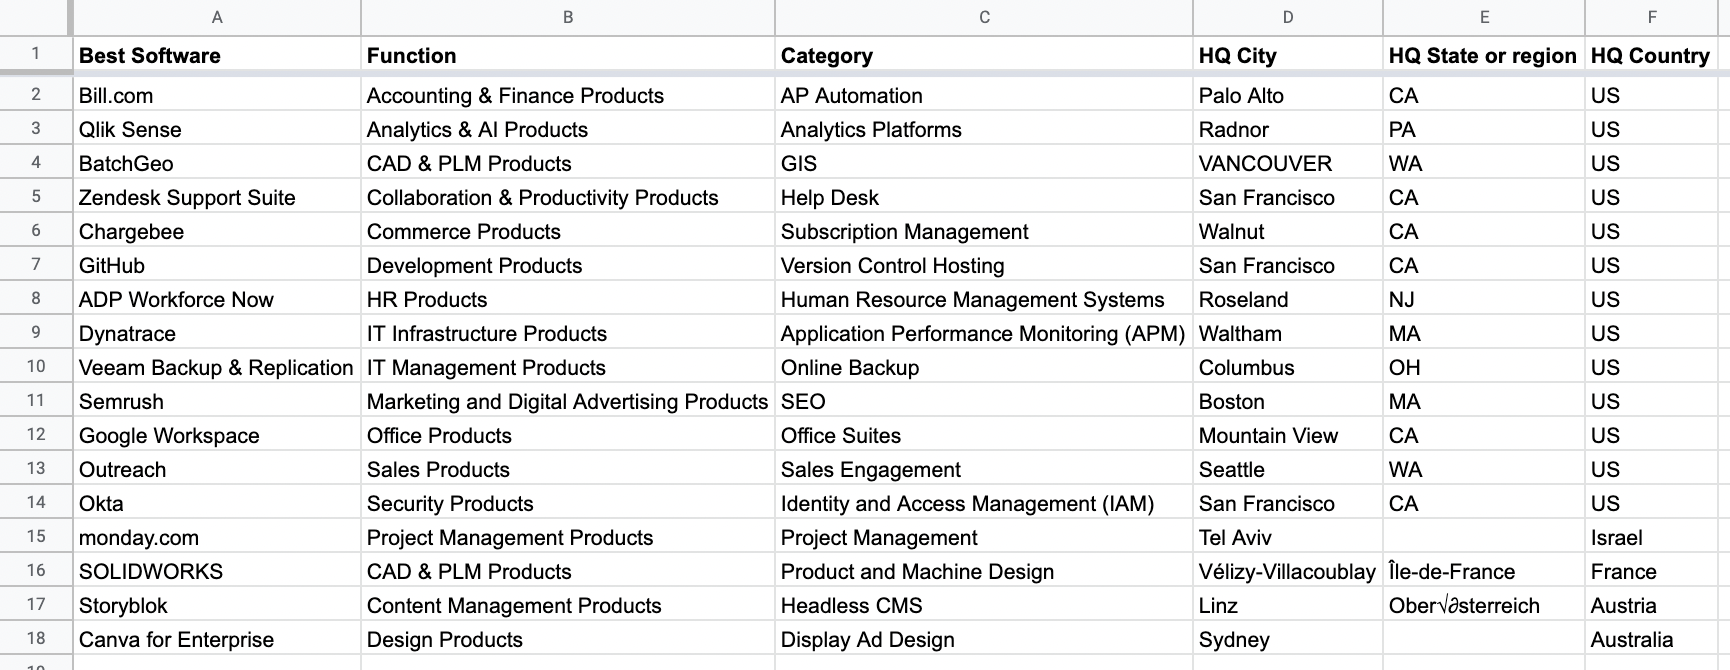Select the ADP Workforce Now cell
The image size is (1730, 670).
click(x=217, y=299)
